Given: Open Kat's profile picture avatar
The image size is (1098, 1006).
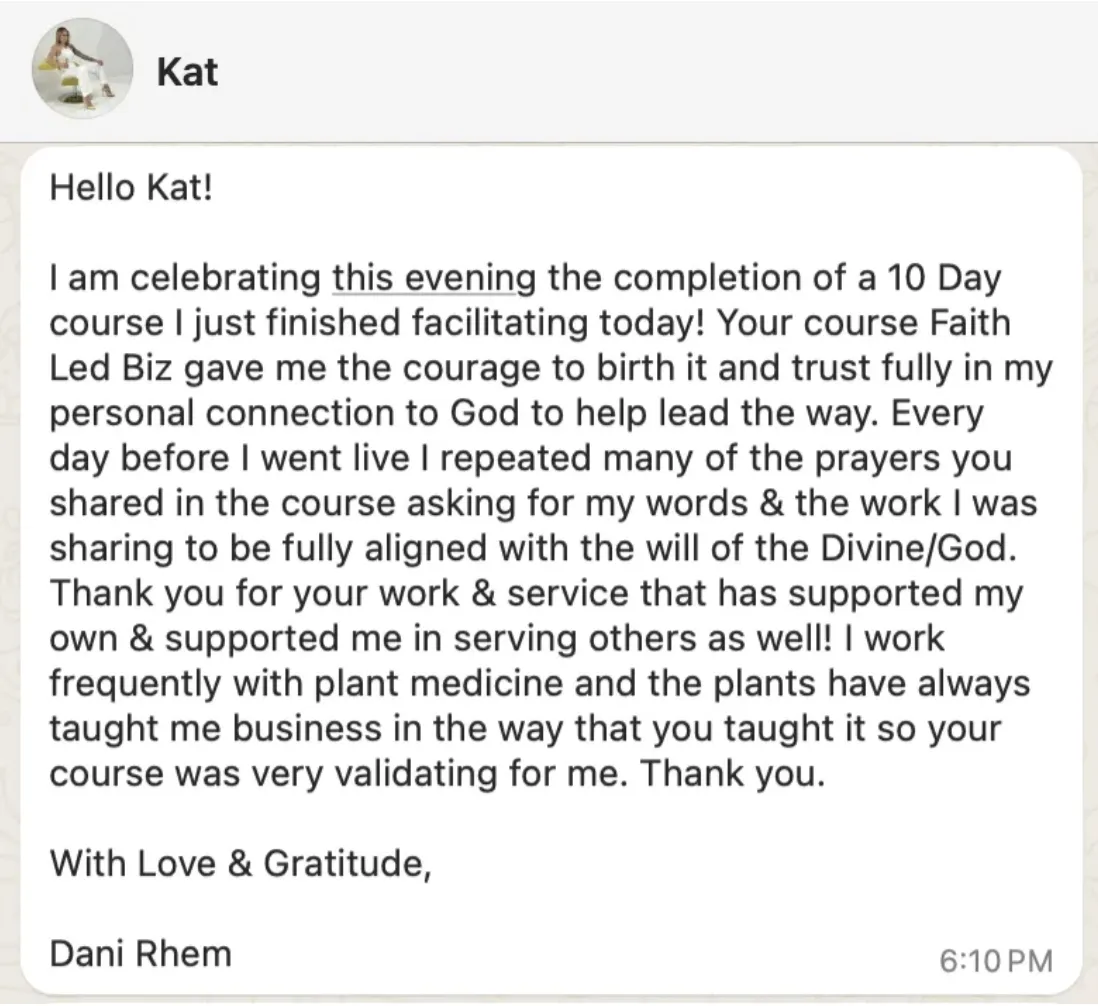Looking at the screenshot, I should 82,69.
